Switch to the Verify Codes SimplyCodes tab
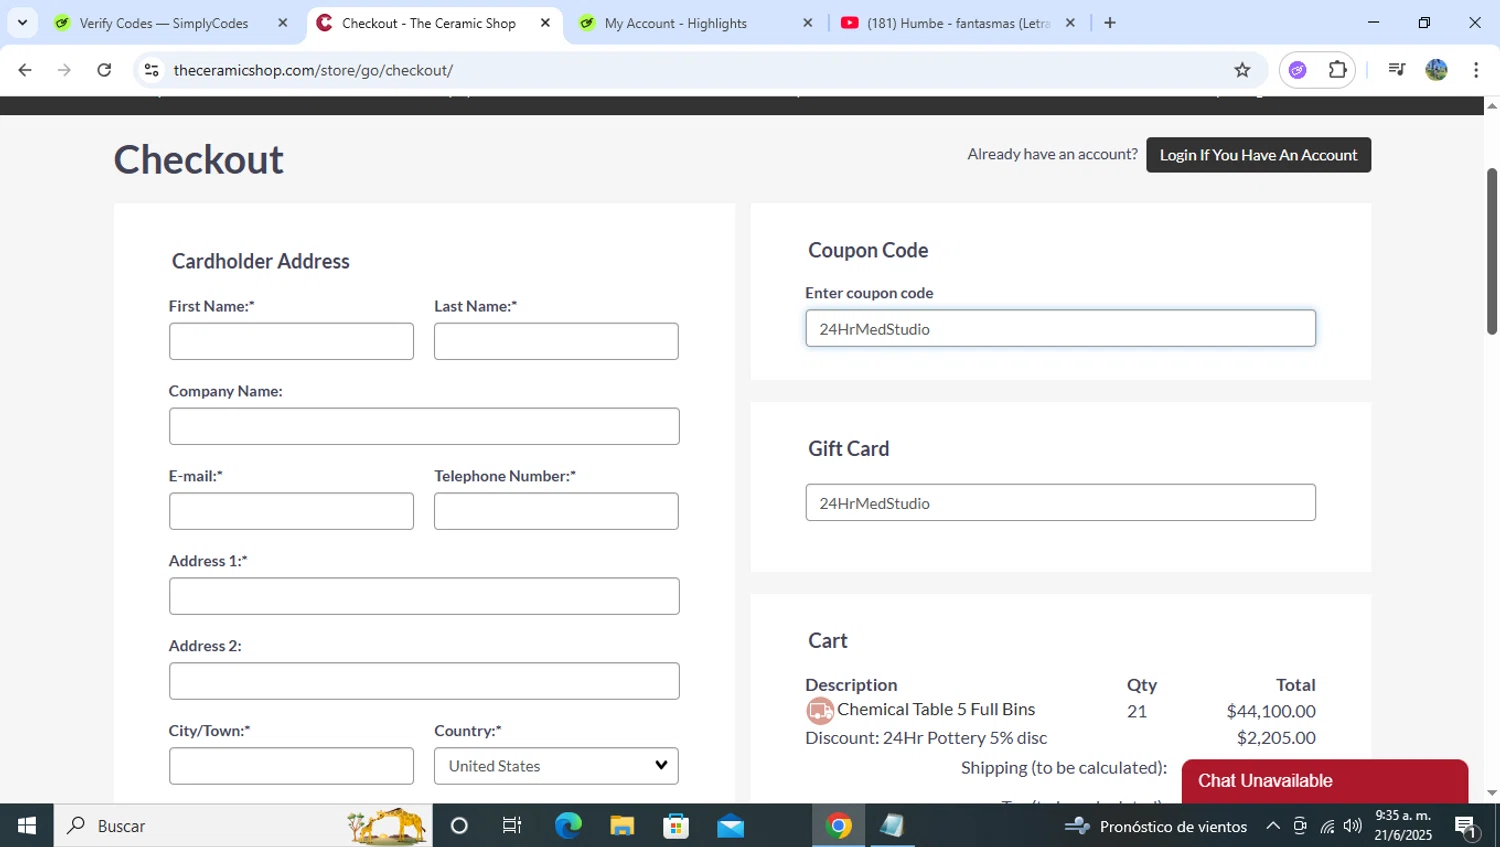 point(163,23)
